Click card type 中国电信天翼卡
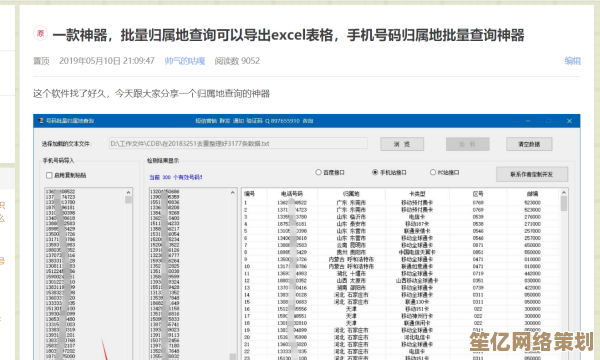 click(417, 252)
